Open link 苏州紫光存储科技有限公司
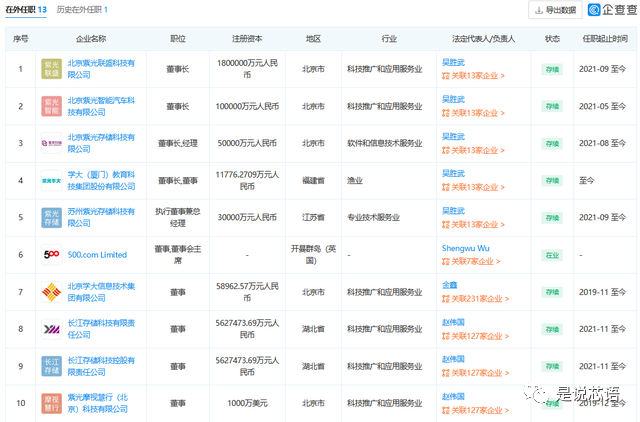 coord(101,218)
